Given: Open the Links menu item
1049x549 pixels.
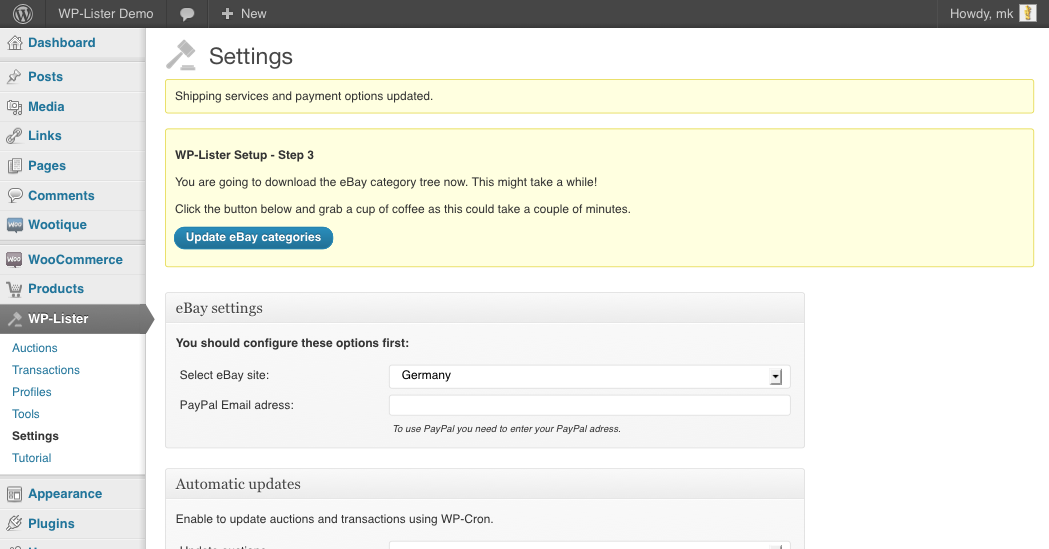Looking at the screenshot, I should [45, 136].
